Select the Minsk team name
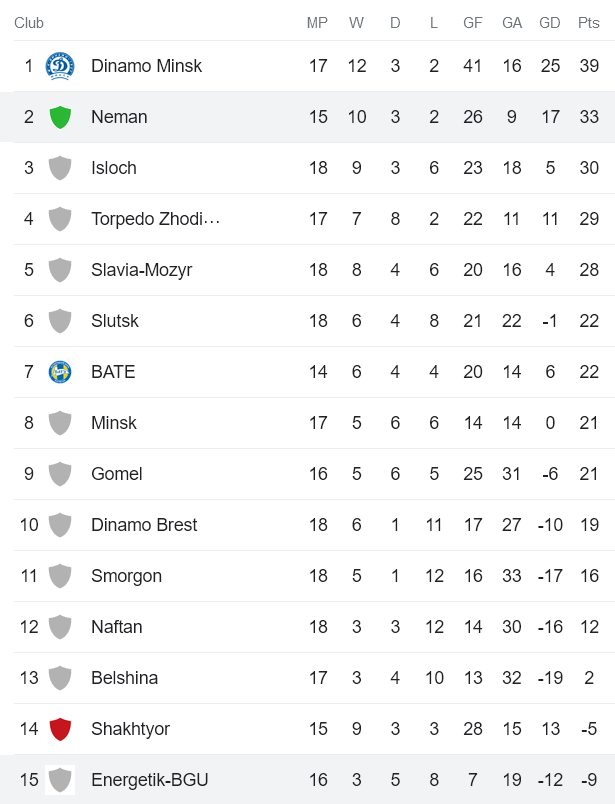The width and height of the screenshot is (615, 804). [114, 423]
